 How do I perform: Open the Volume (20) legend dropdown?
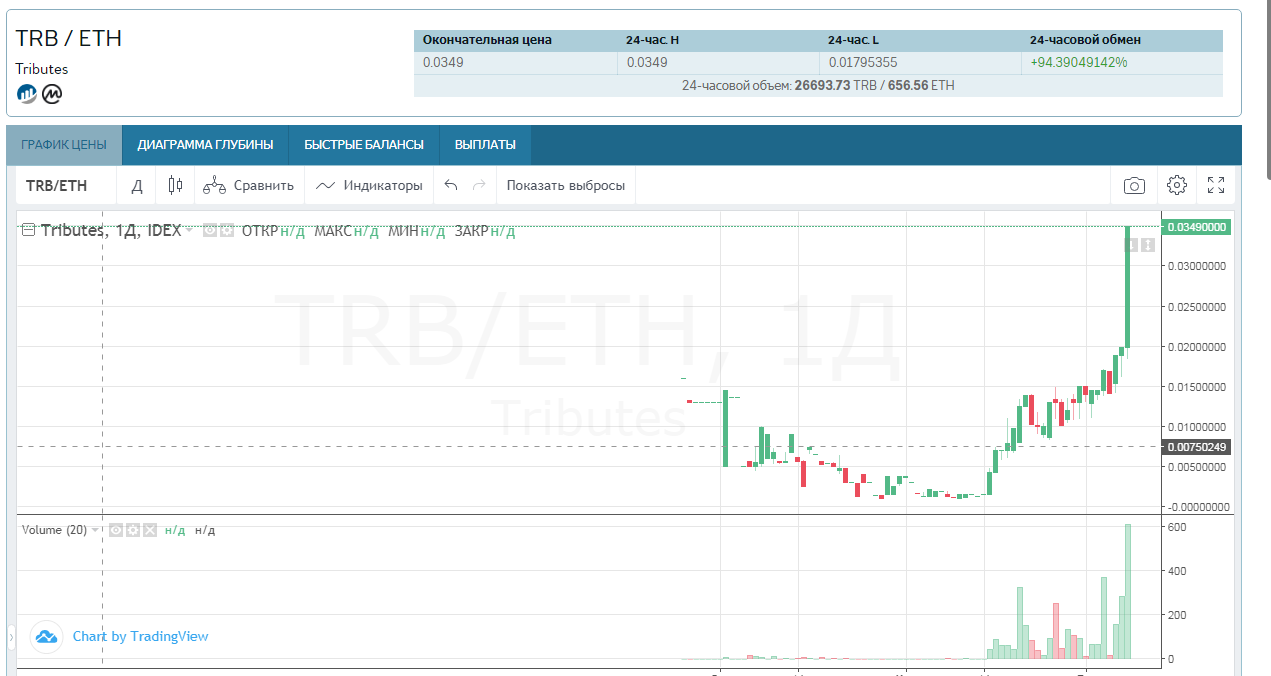(96, 530)
